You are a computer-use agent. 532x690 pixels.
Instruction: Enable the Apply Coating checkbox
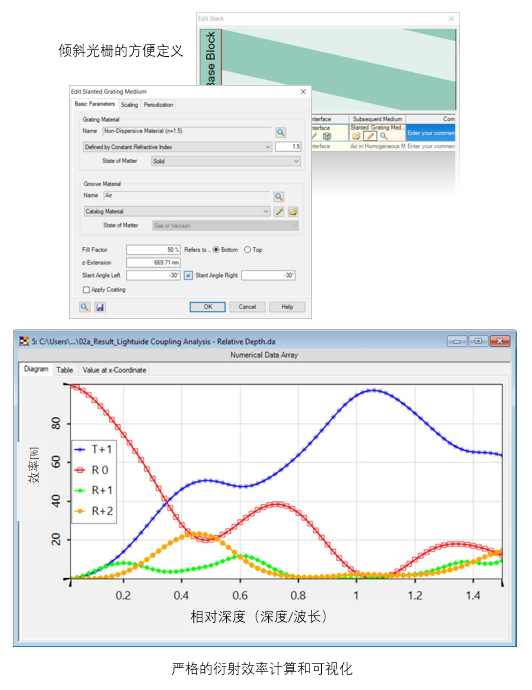[x=86, y=290]
